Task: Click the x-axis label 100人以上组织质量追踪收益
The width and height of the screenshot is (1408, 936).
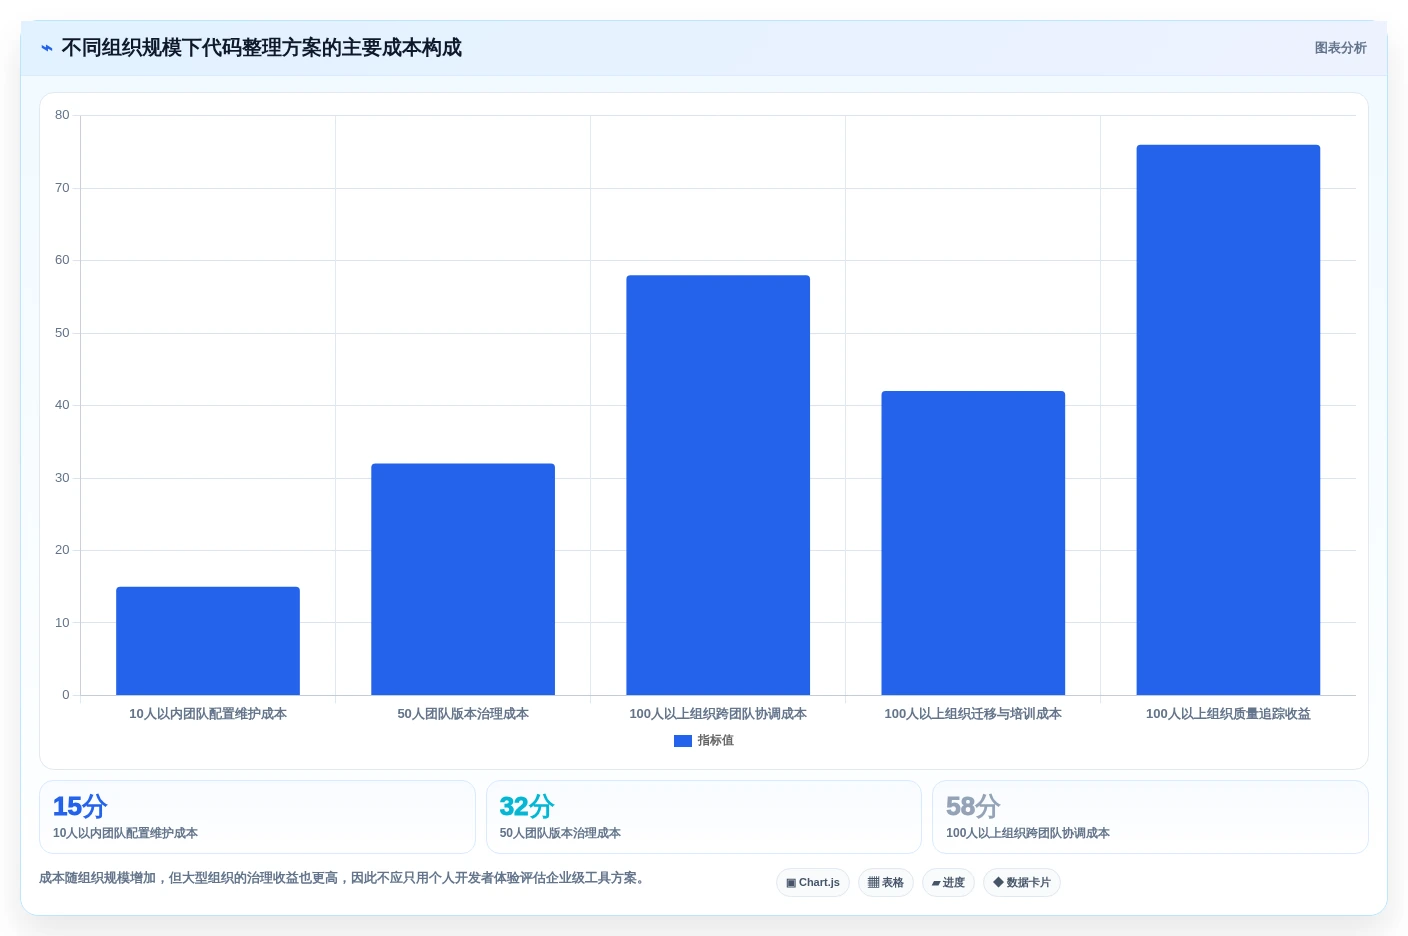Action: click(x=1228, y=714)
